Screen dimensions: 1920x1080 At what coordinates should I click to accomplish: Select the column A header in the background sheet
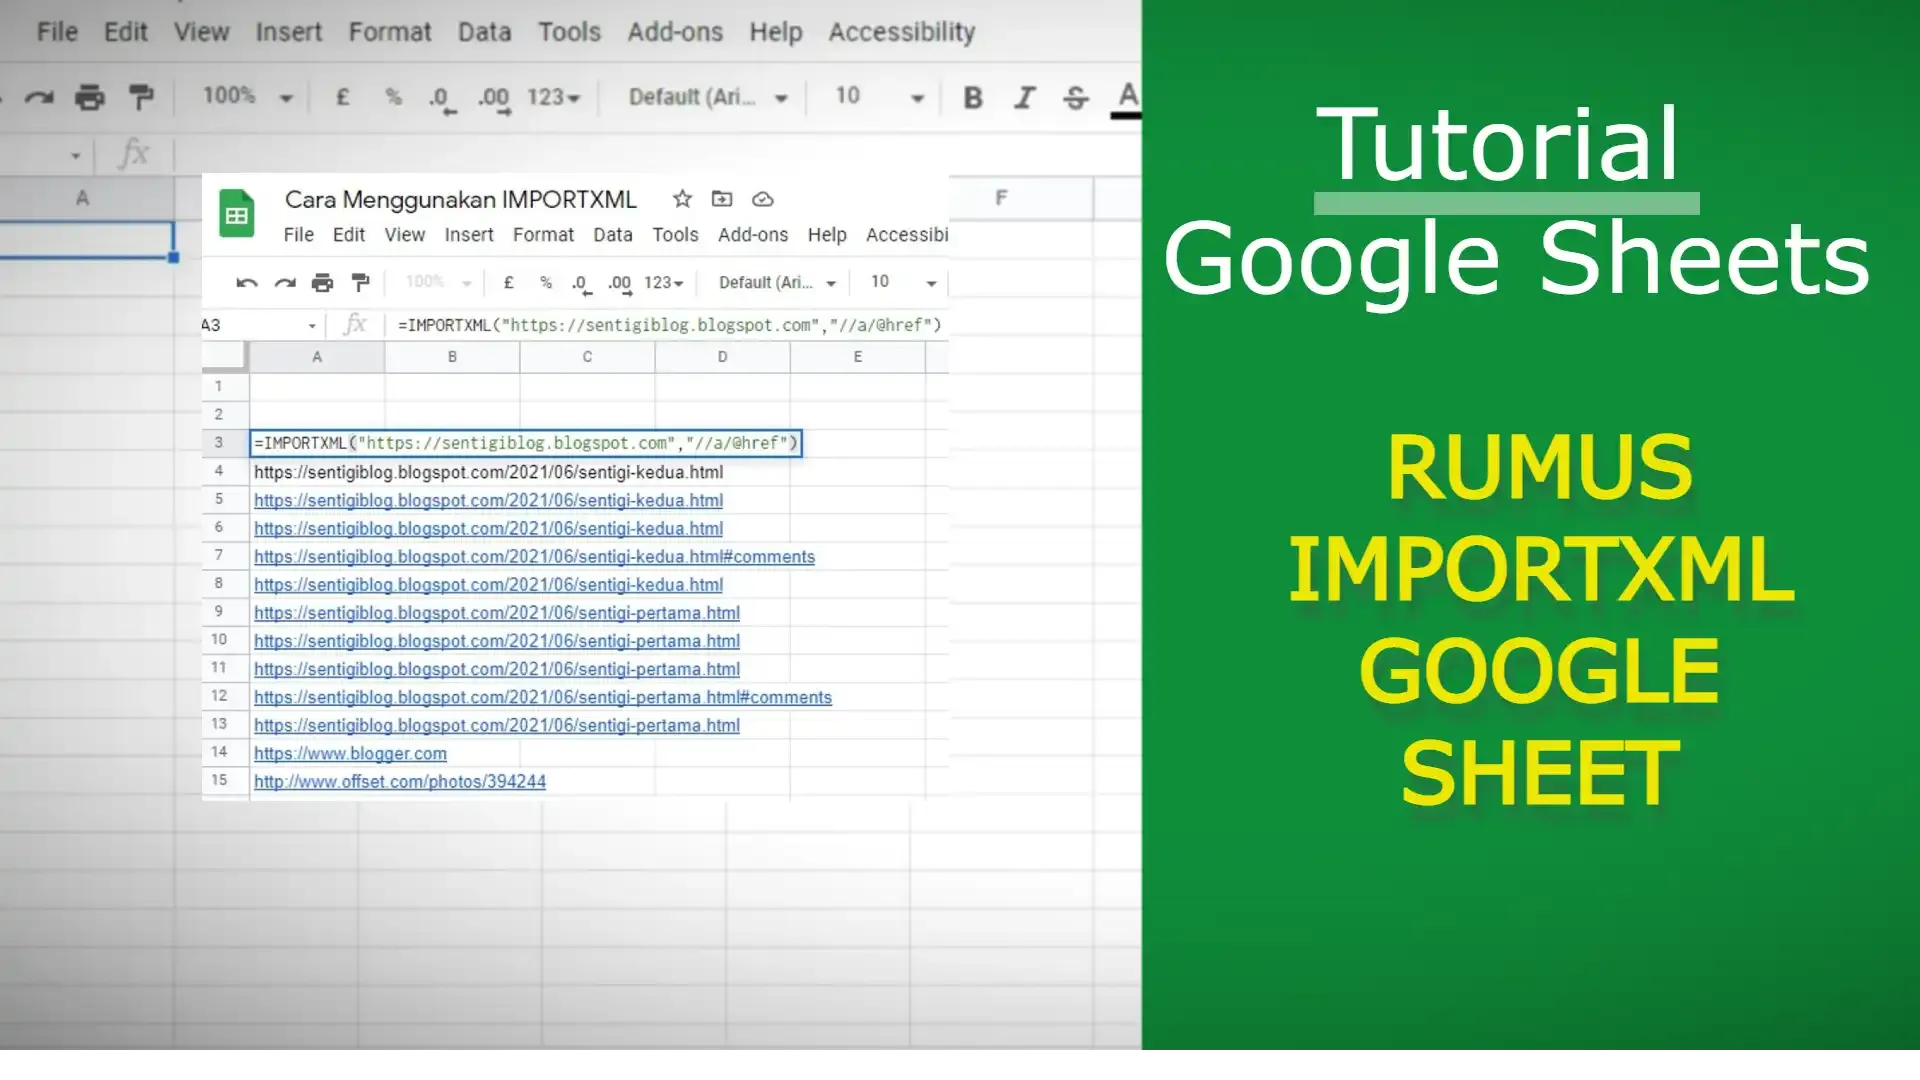click(83, 198)
